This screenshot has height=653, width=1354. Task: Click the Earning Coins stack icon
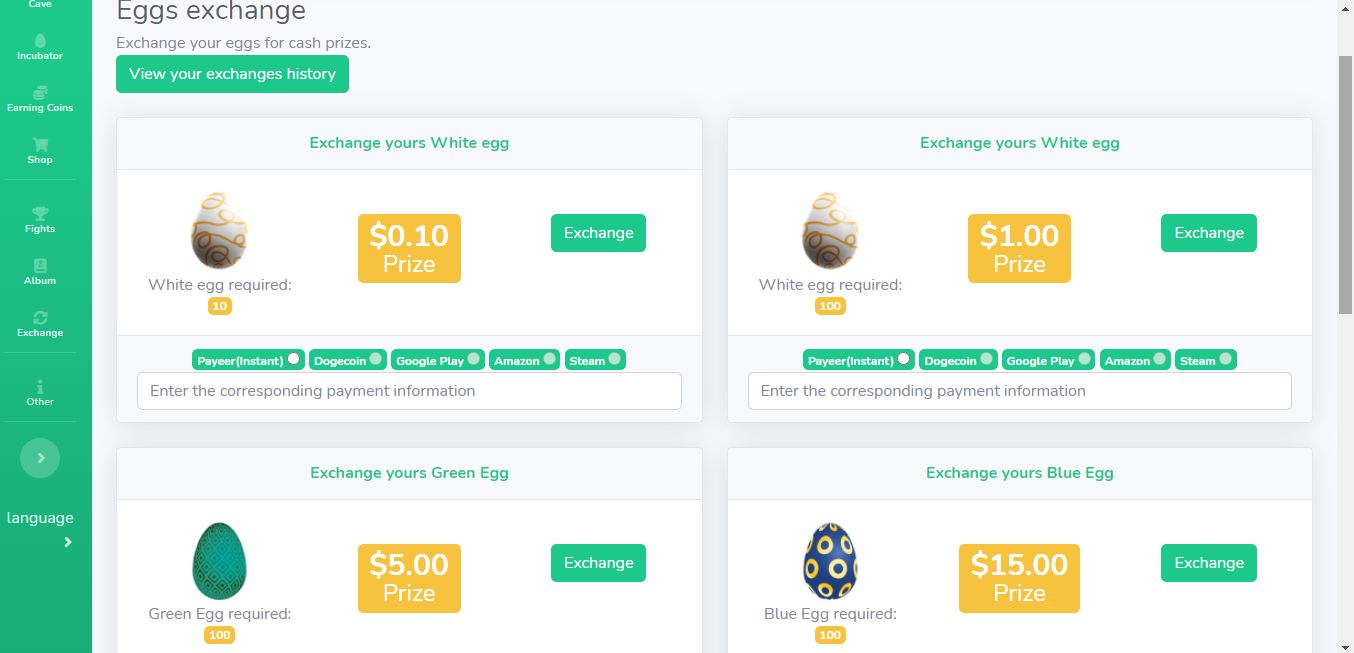pos(40,93)
